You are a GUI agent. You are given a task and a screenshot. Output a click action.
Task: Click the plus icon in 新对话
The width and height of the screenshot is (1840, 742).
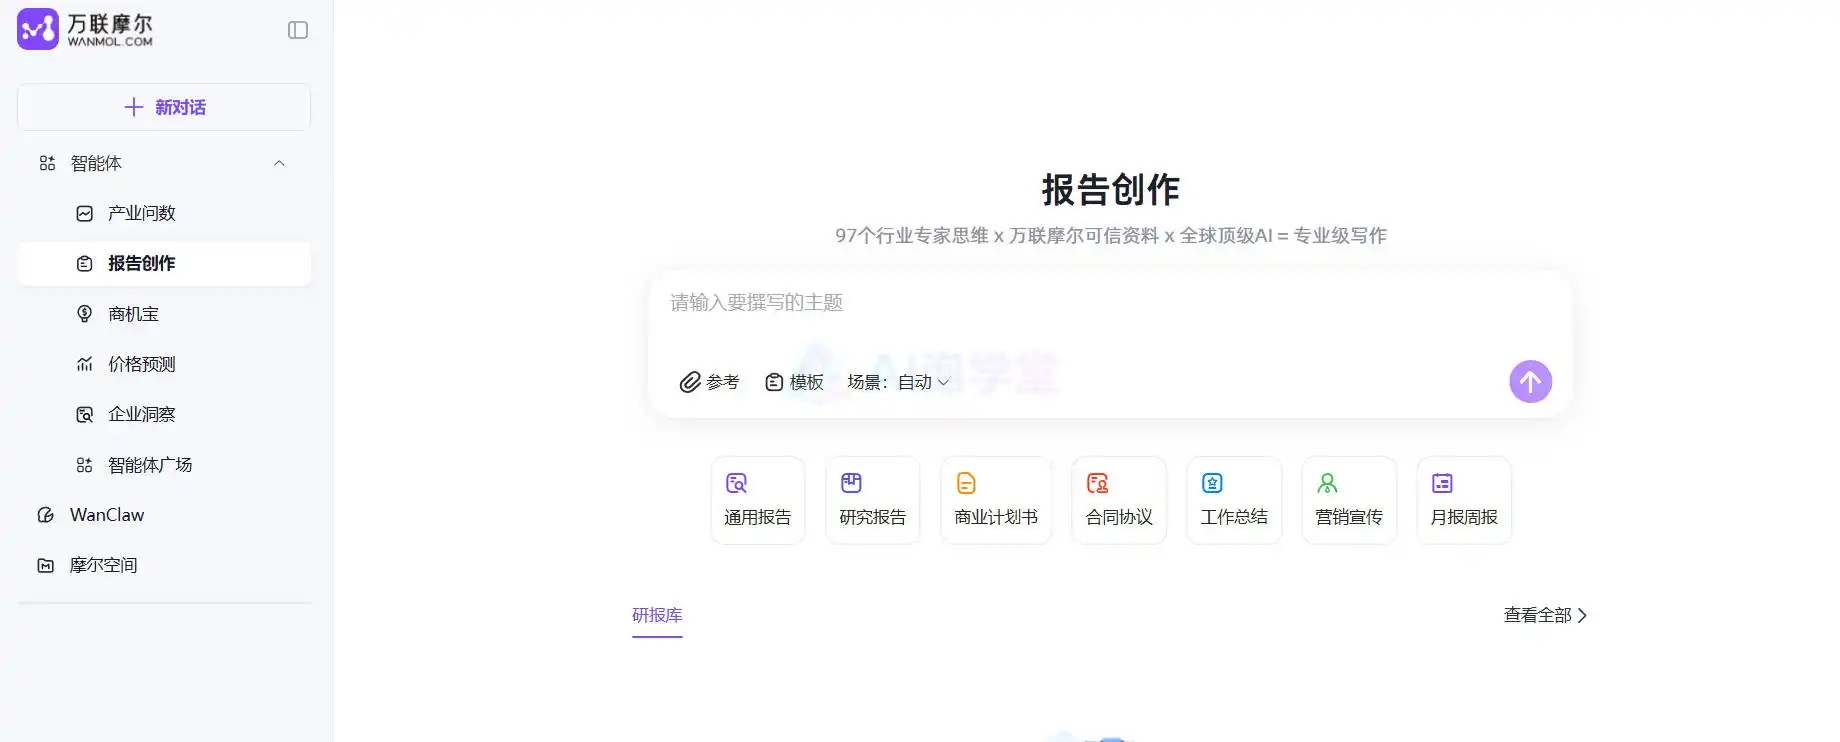pos(133,107)
